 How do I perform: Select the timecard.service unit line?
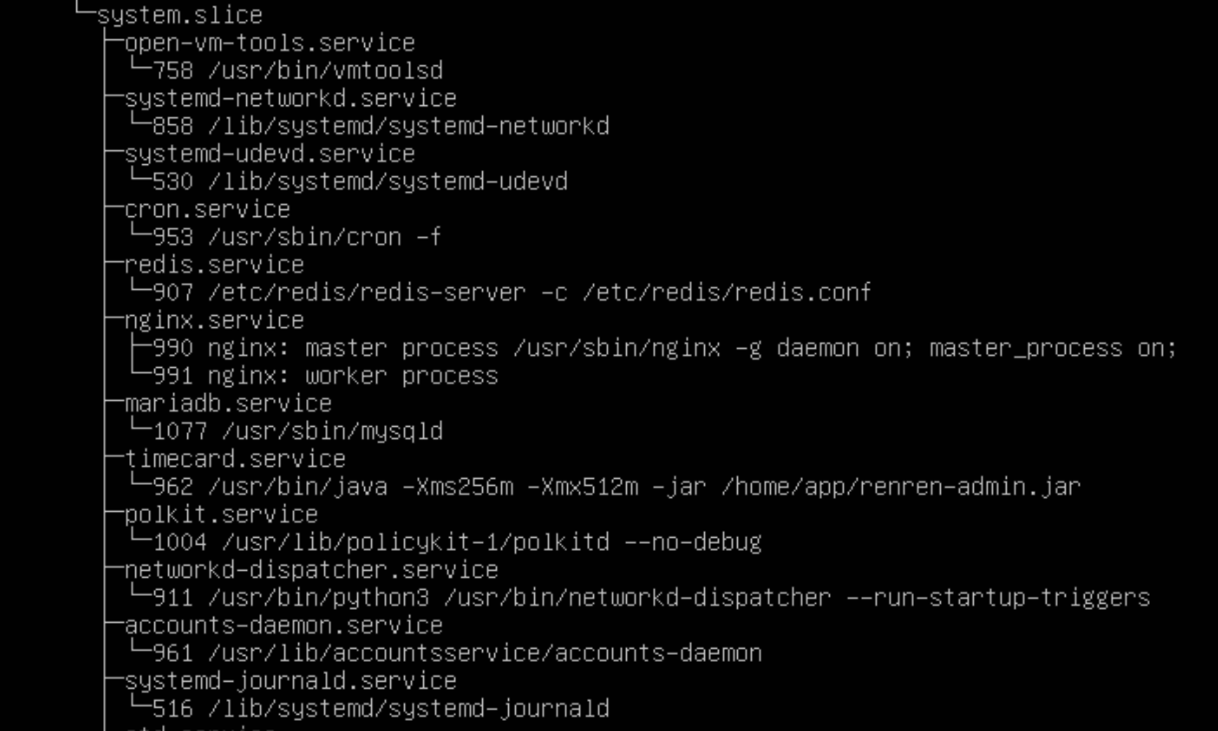235,459
